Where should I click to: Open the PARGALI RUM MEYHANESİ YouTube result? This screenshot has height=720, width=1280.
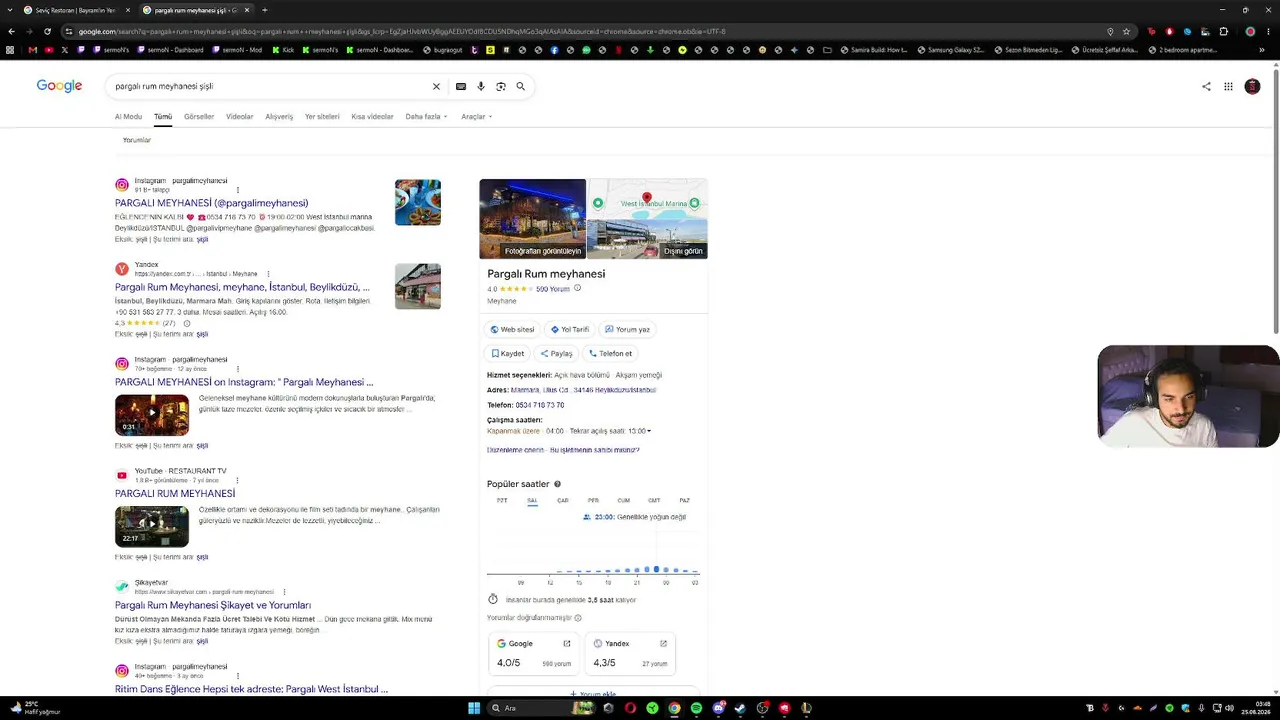[x=175, y=493]
